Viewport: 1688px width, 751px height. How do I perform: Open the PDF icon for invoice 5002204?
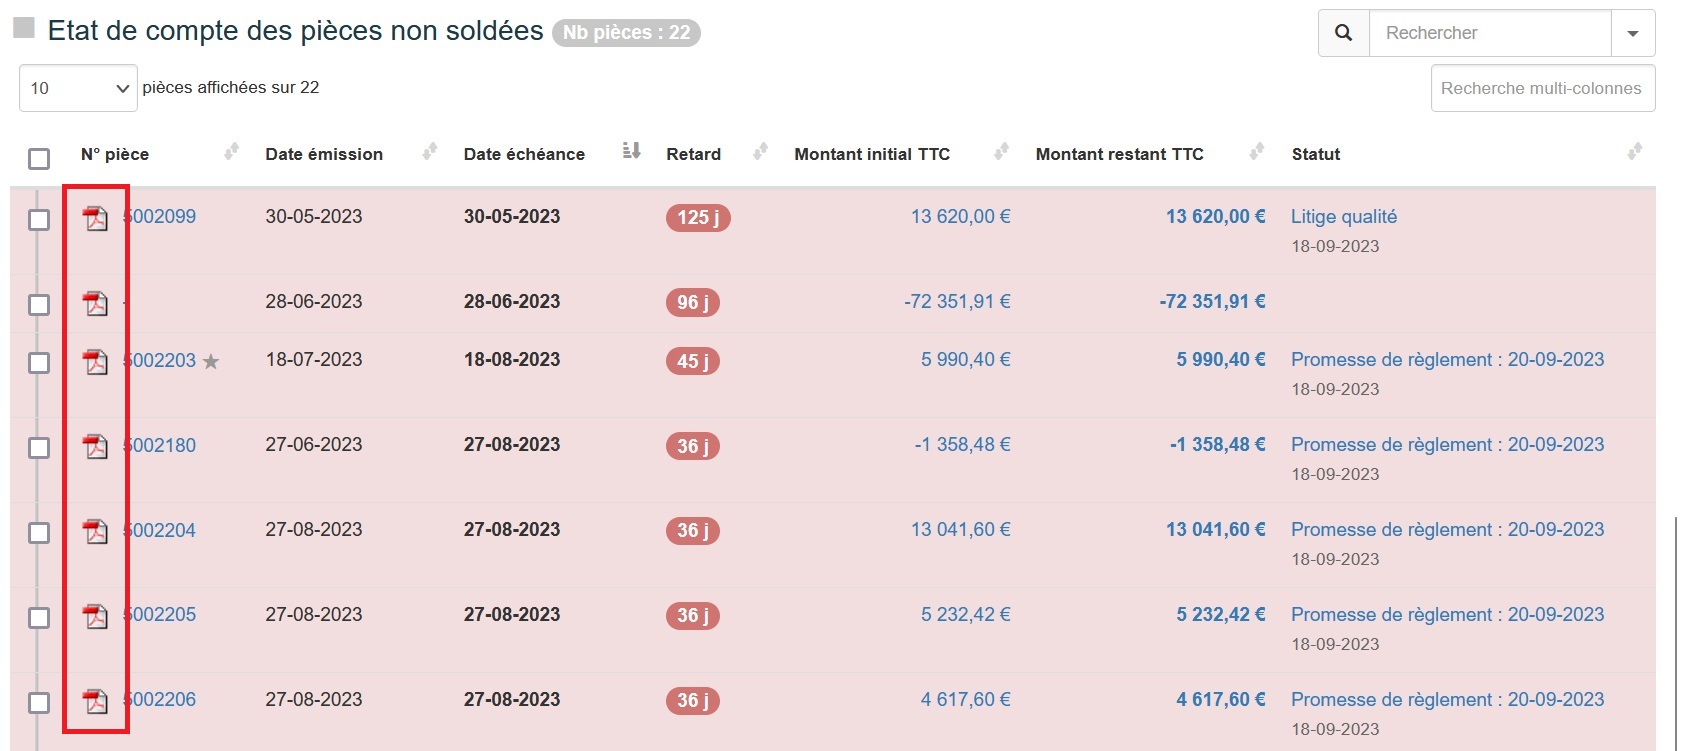pos(95,531)
